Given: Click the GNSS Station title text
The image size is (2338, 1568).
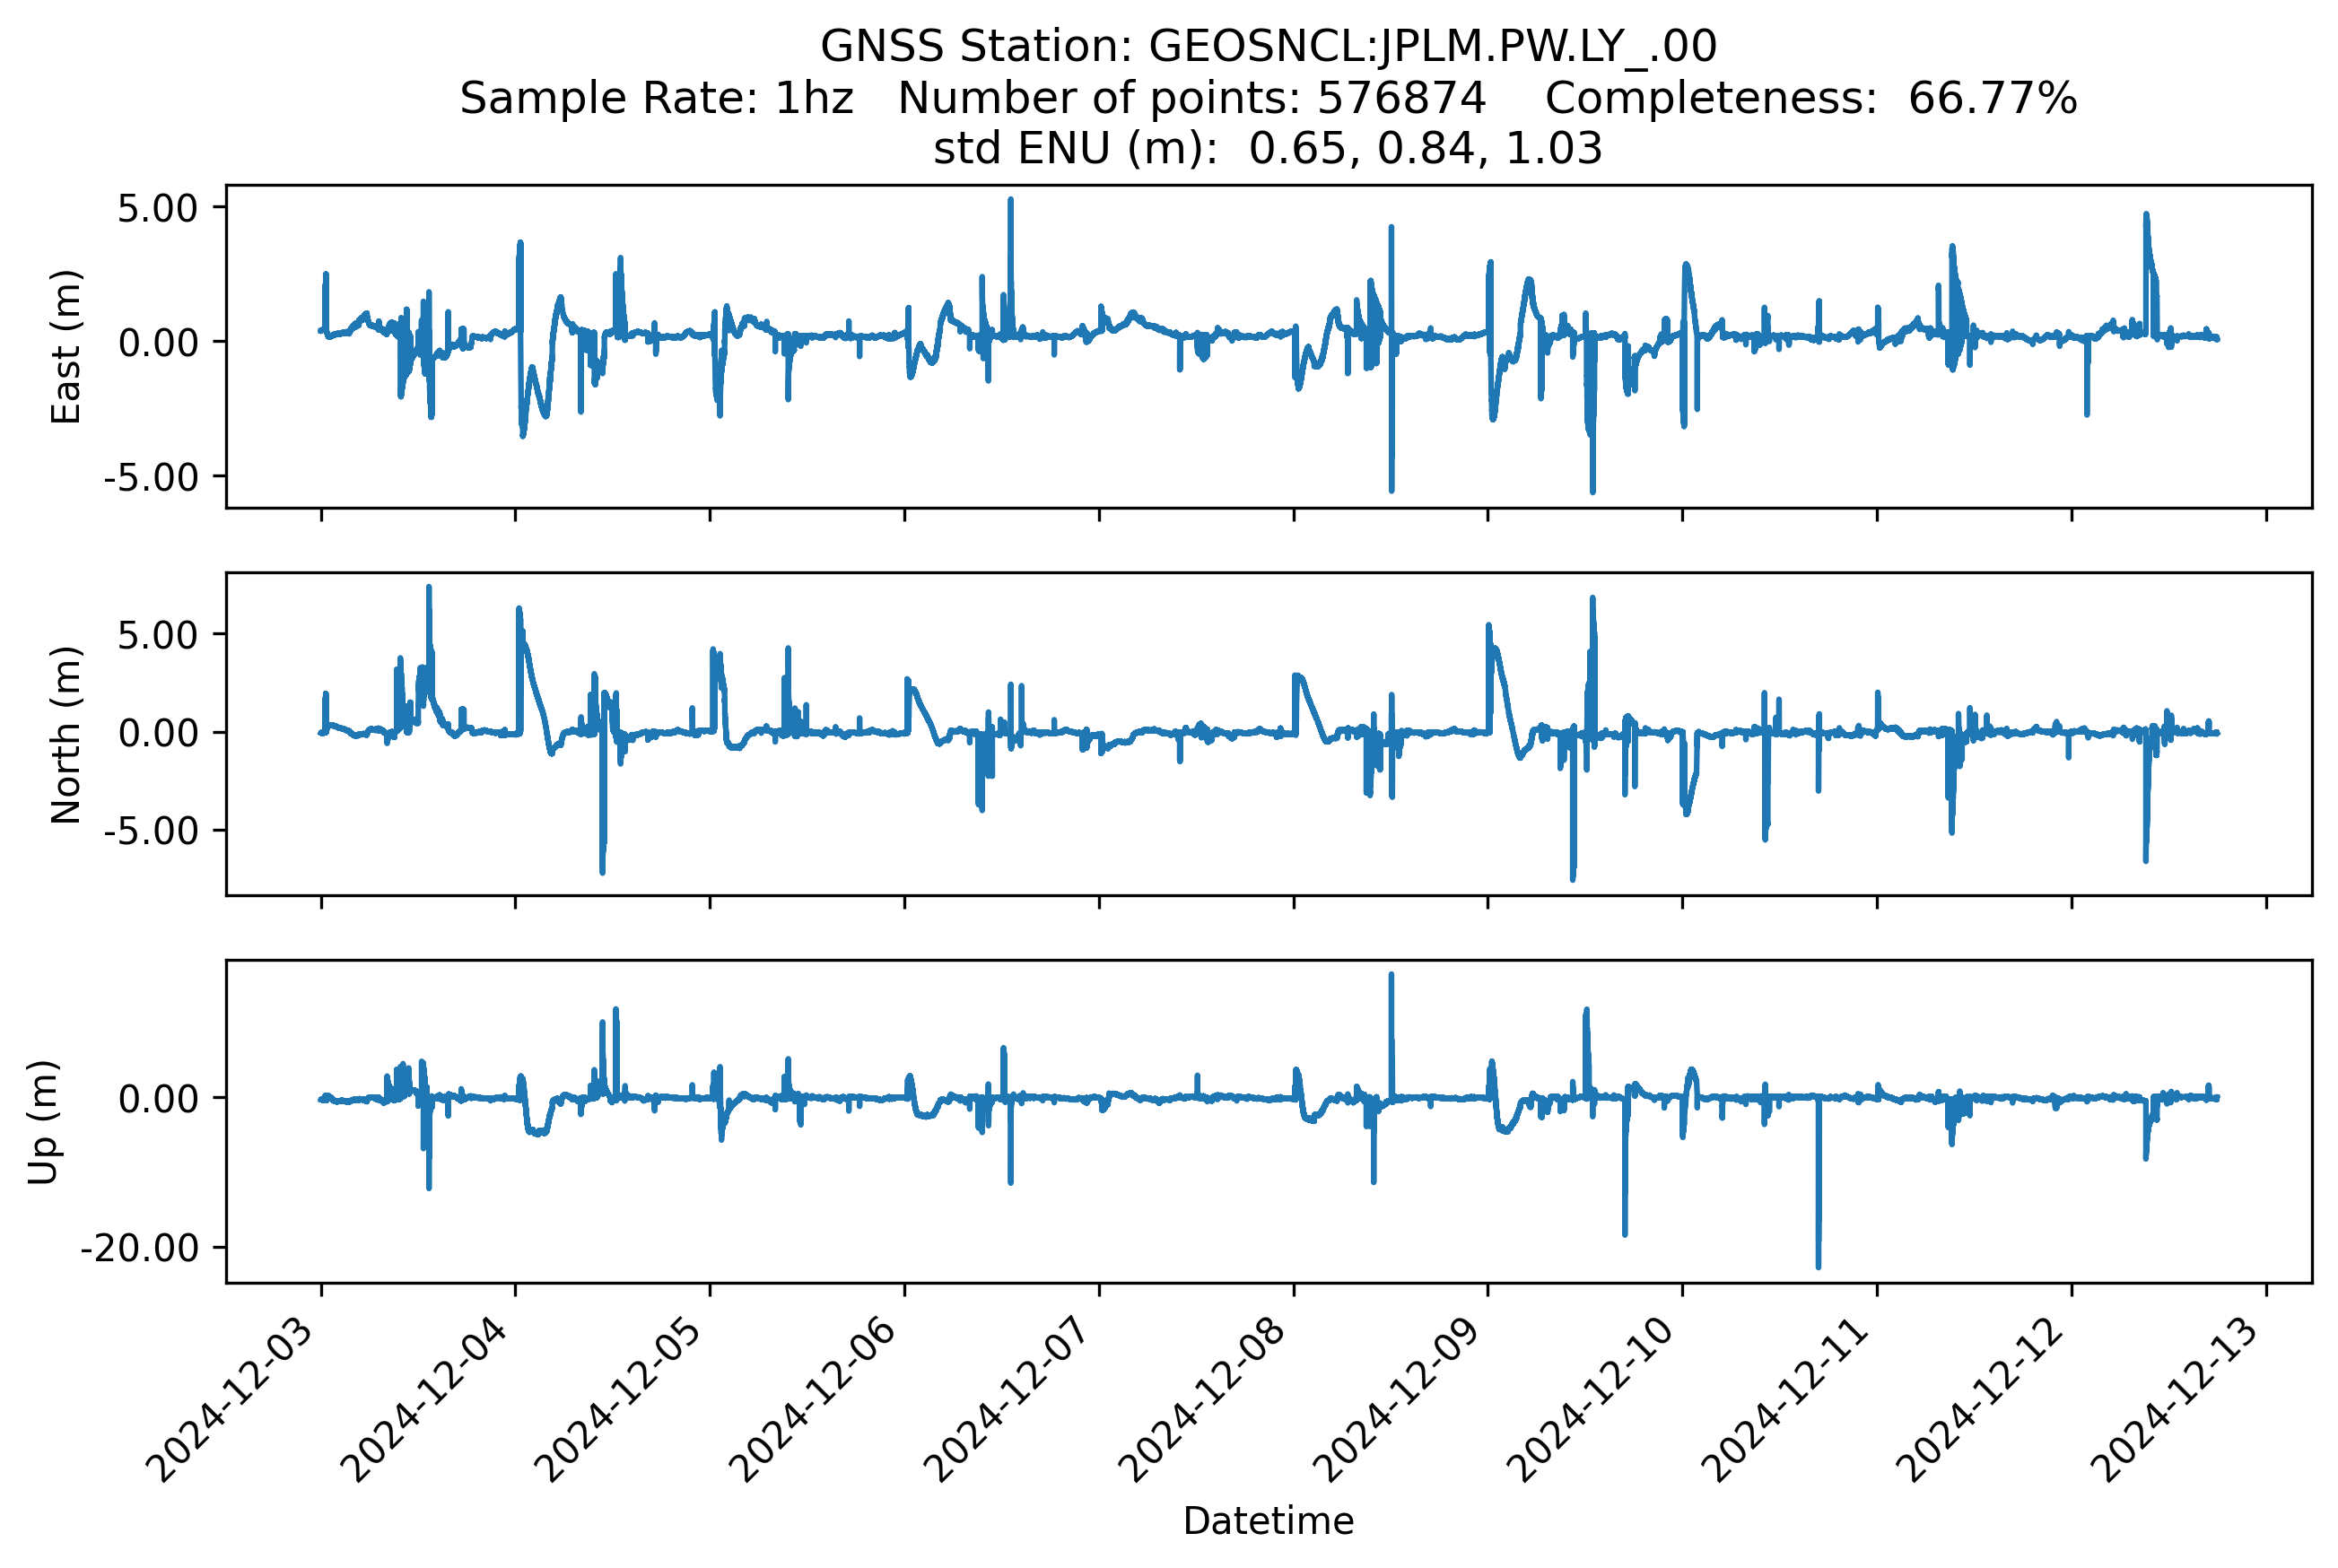Looking at the screenshot, I should coord(1267,46).
